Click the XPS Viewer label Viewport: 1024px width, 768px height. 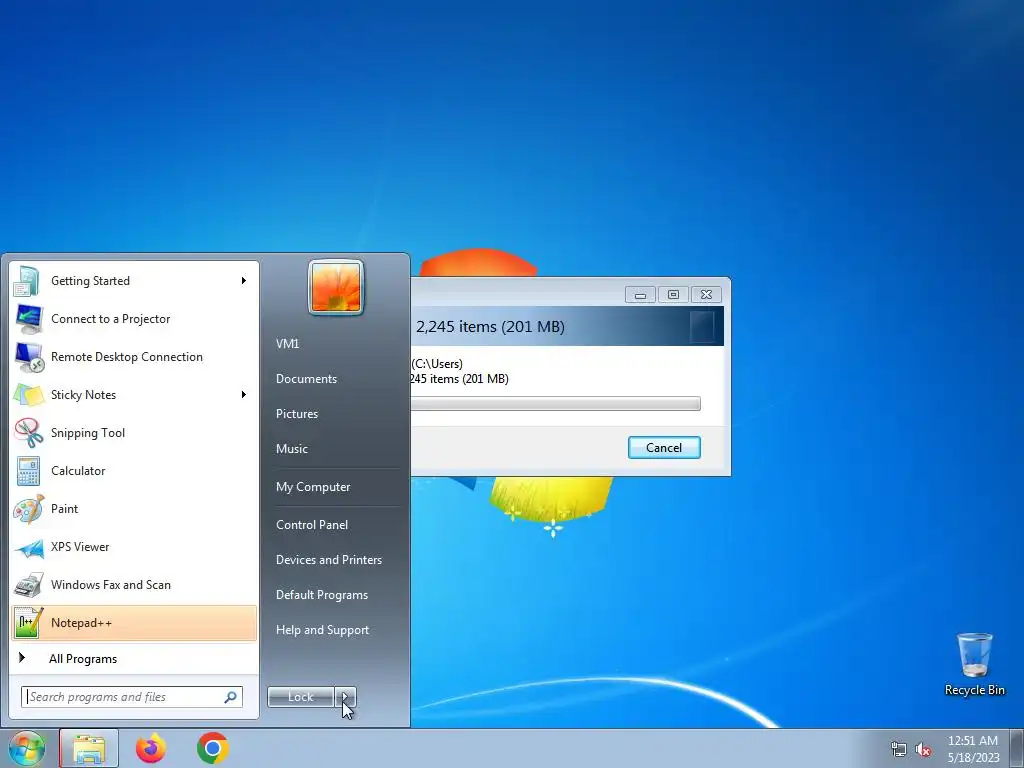80,547
